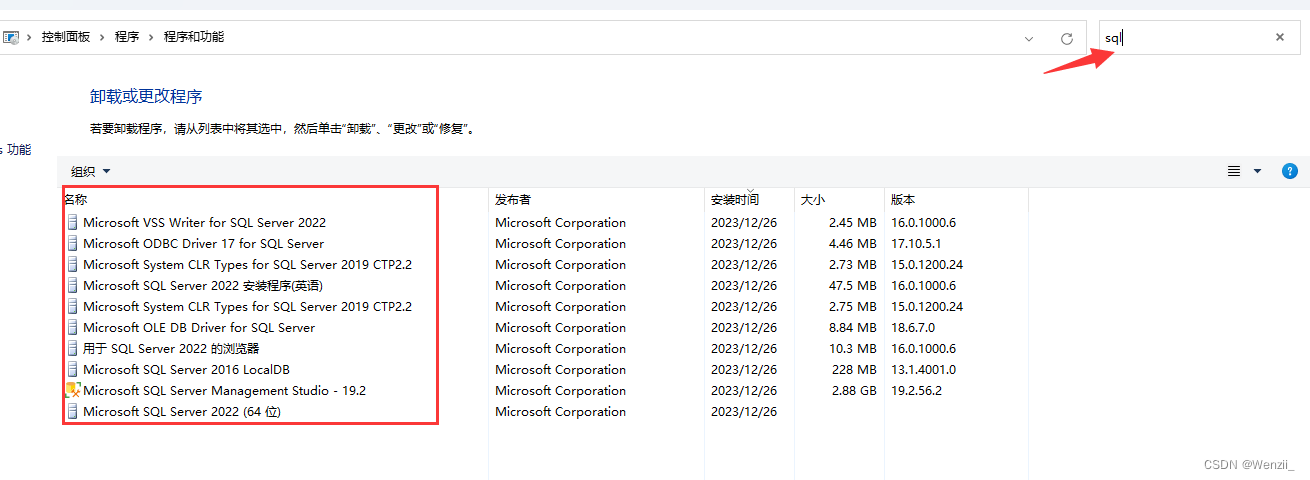
Task: Refresh the programs list
Action: pyautogui.click(x=1067, y=38)
